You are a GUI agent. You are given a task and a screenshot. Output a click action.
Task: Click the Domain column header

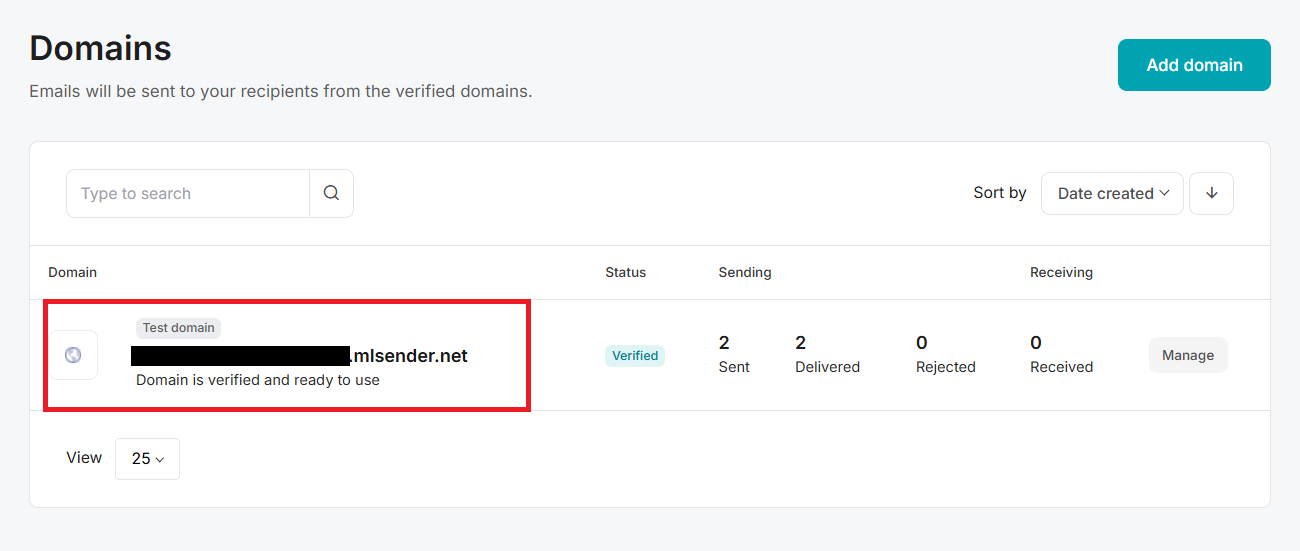tap(73, 272)
